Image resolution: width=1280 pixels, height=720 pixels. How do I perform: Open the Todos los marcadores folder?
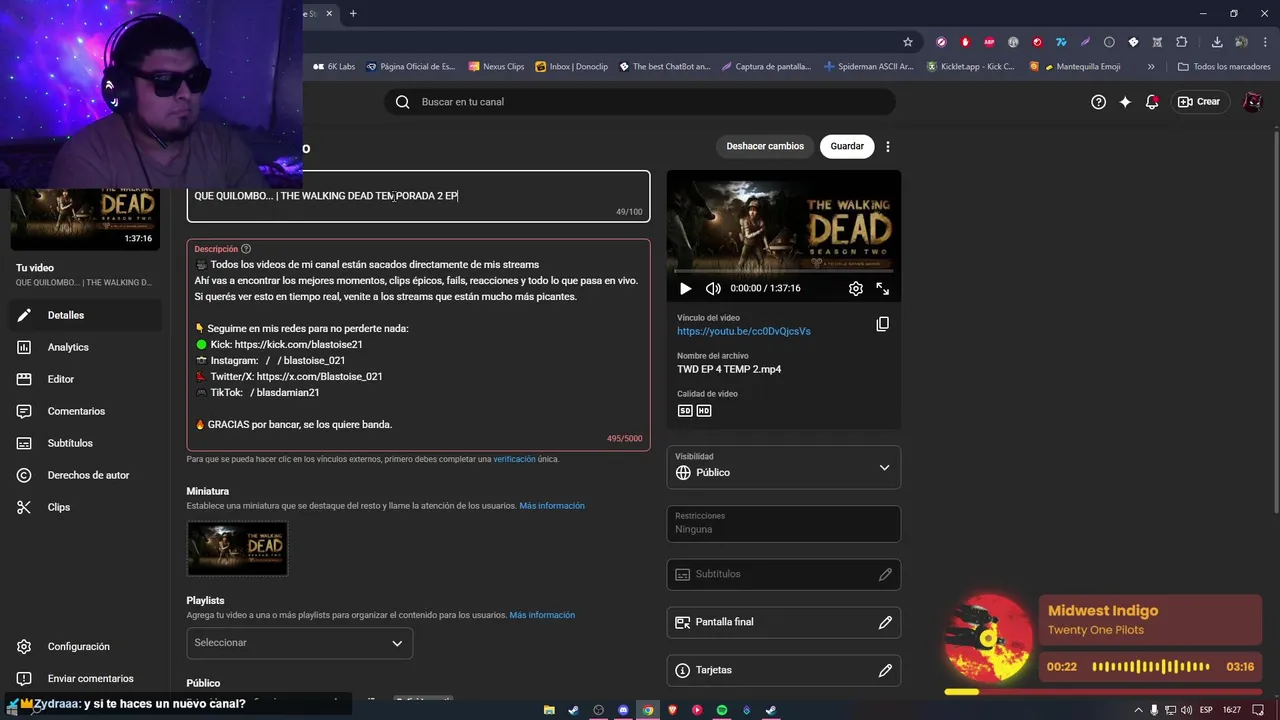click(1224, 67)
